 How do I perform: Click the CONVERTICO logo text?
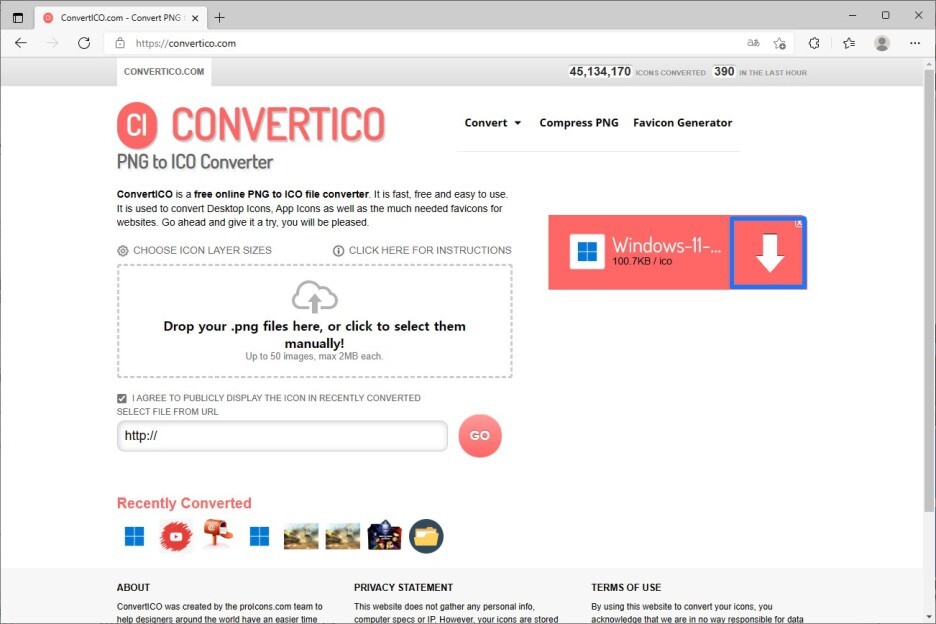[278, 124]
